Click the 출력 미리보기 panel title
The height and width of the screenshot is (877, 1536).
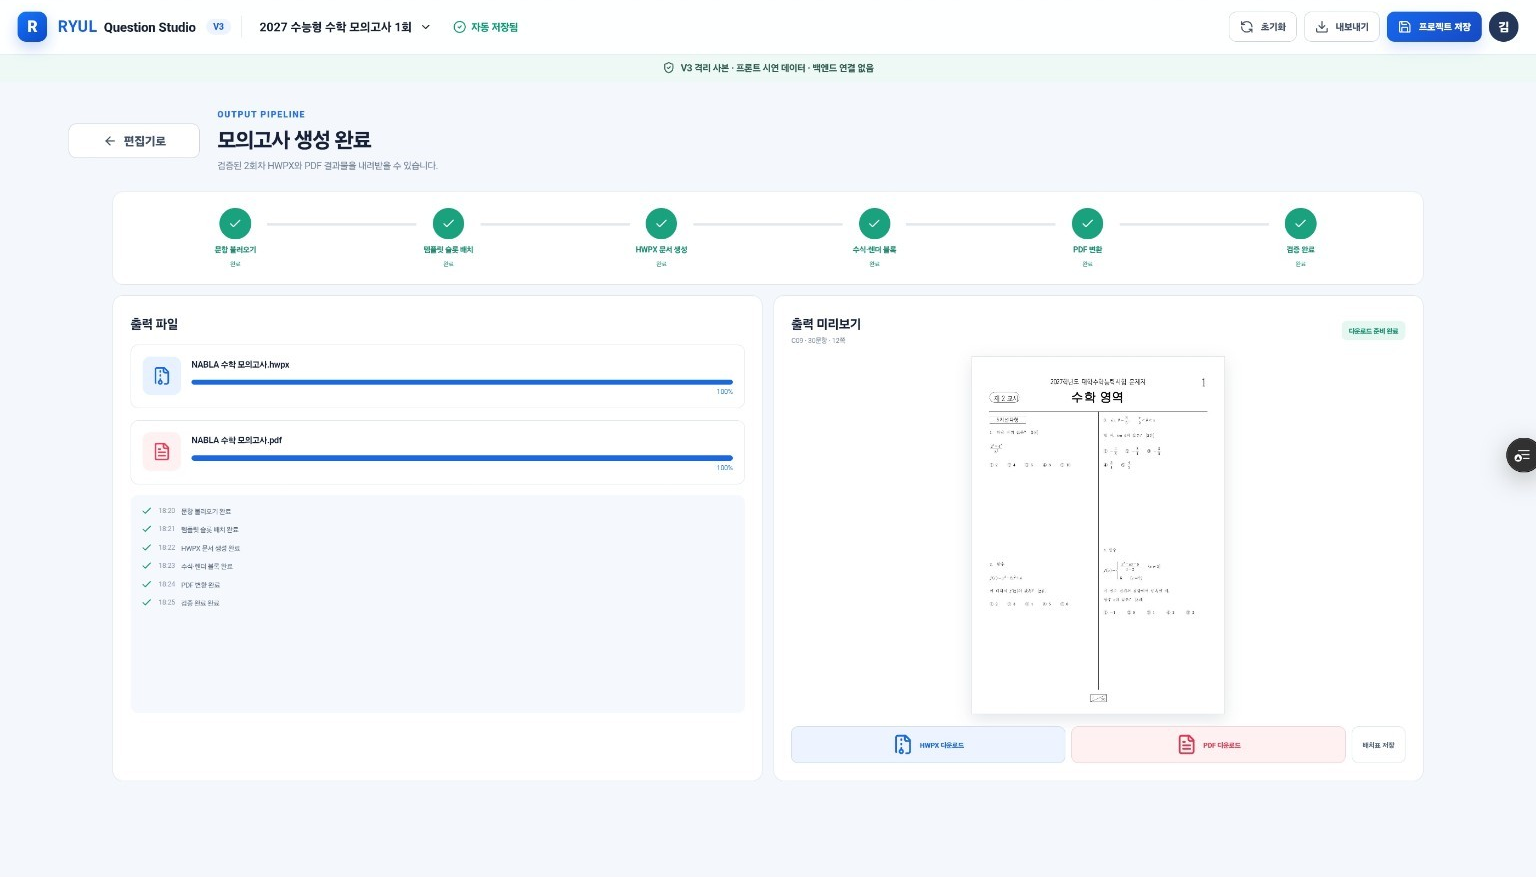coord(826,324)
